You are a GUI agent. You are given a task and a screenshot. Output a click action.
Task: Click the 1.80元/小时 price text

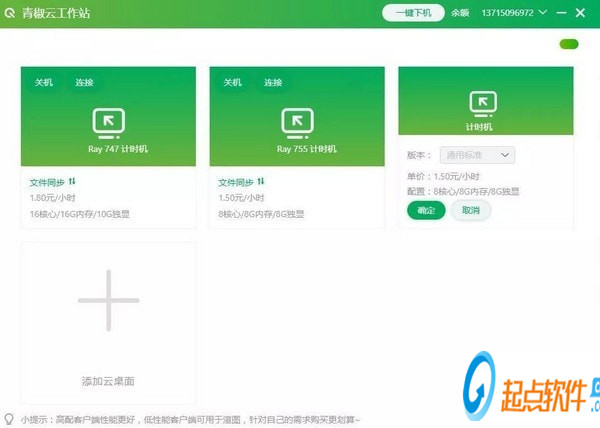point(53,198)
